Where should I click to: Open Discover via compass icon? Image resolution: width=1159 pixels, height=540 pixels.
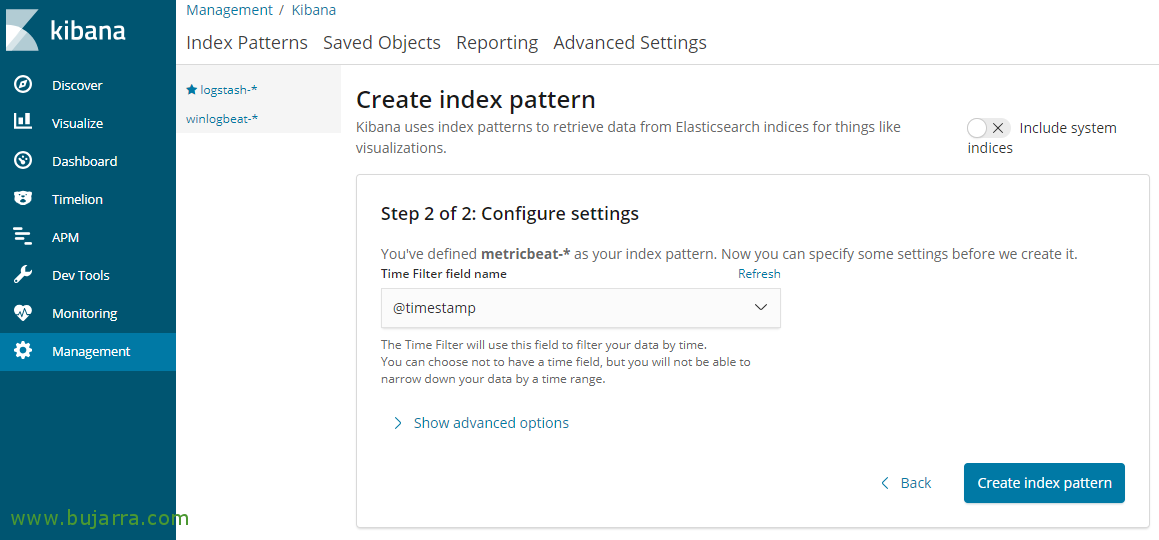(x=23, y=85)
